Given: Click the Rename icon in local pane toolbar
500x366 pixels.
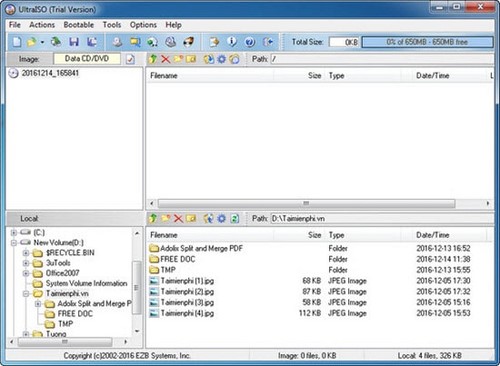Looking at the screenshot, I should pos(191,218).
